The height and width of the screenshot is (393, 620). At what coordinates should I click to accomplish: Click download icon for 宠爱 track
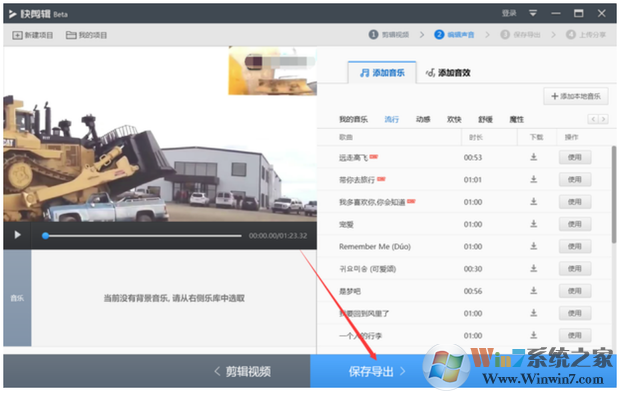(533, 224)
